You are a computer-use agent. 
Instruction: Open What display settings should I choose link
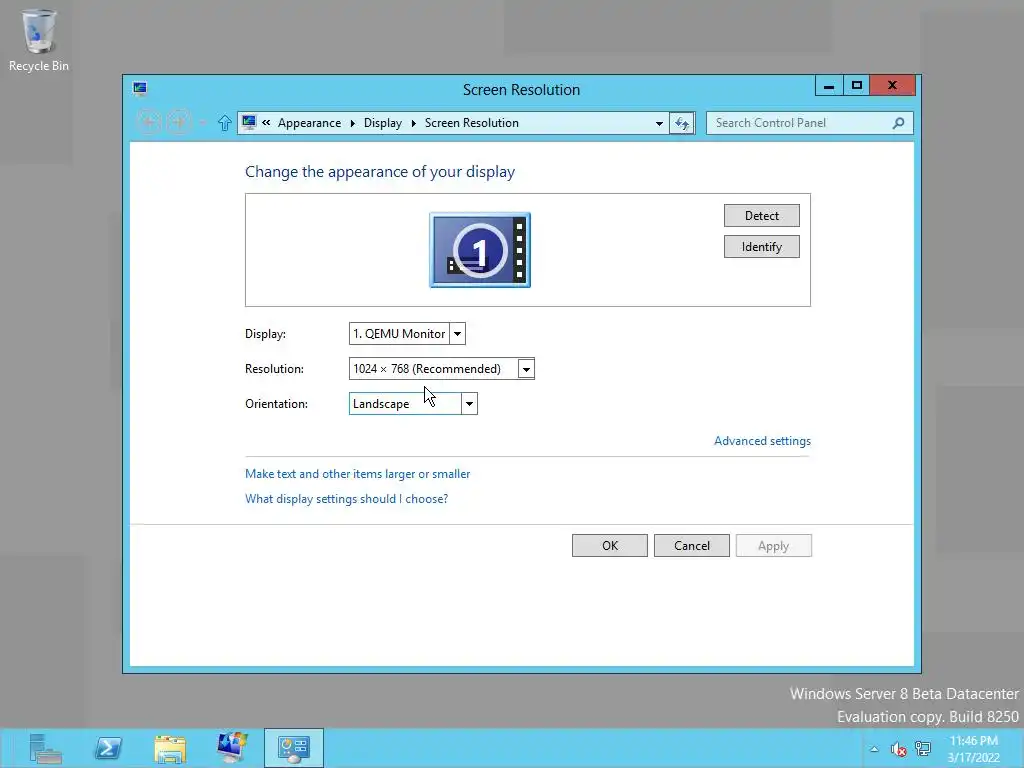pos(346,499)
